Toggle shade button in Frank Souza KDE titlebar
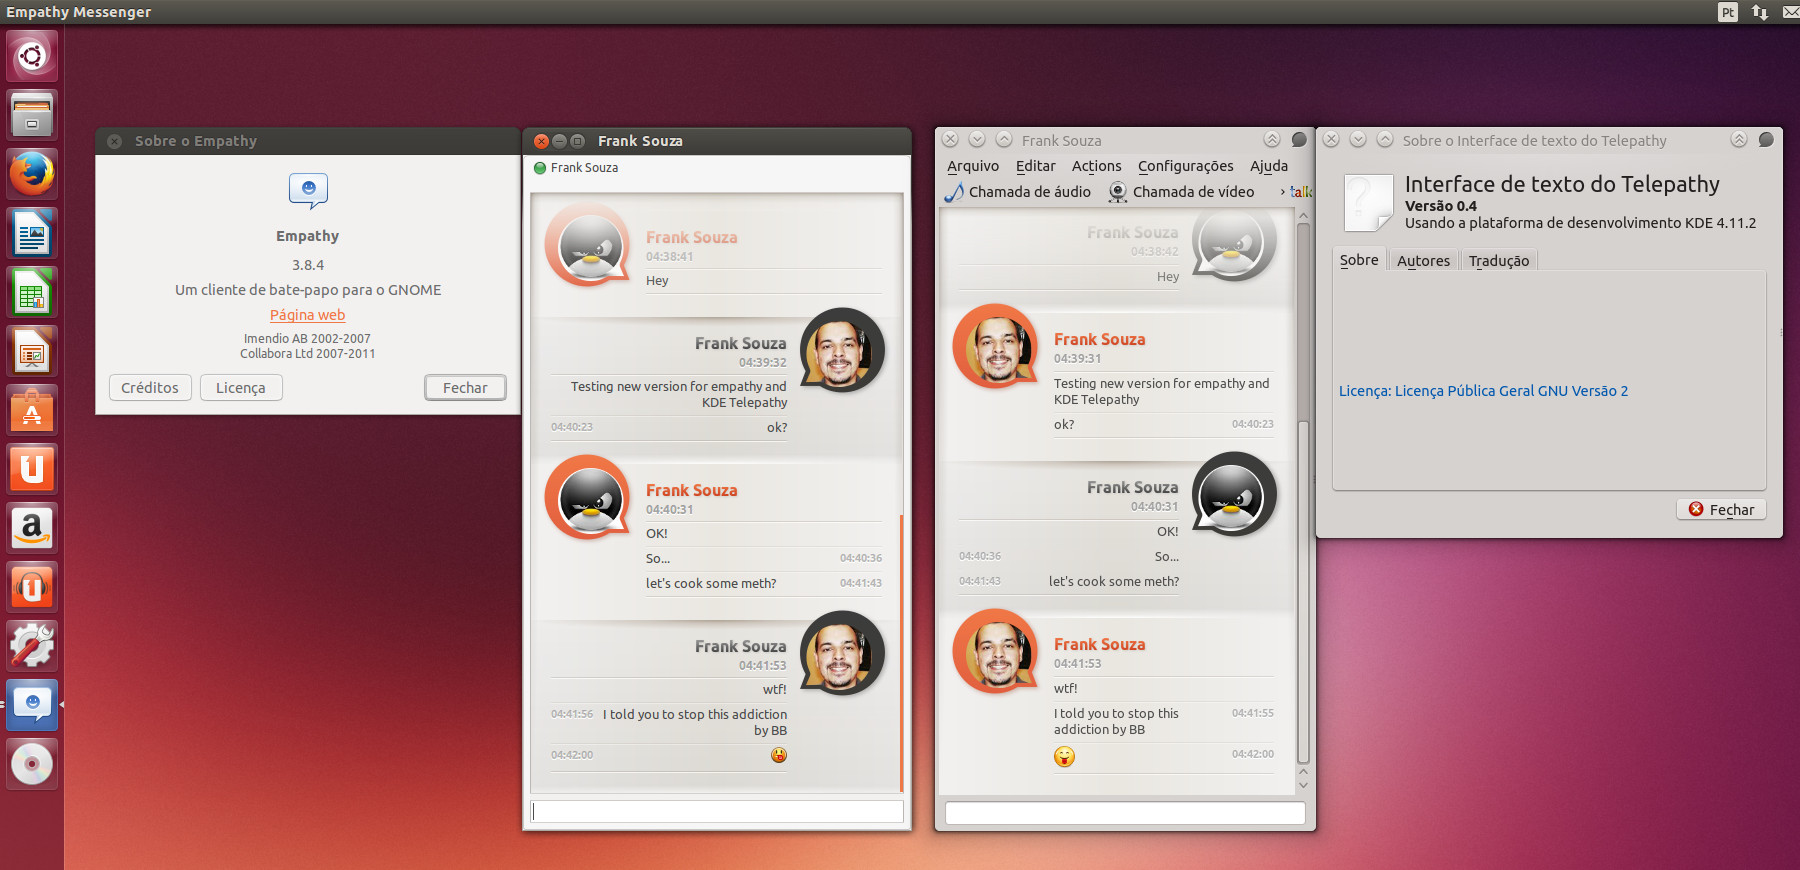1800x870 pixels. pyautogui.click(x=1271, y=140)
